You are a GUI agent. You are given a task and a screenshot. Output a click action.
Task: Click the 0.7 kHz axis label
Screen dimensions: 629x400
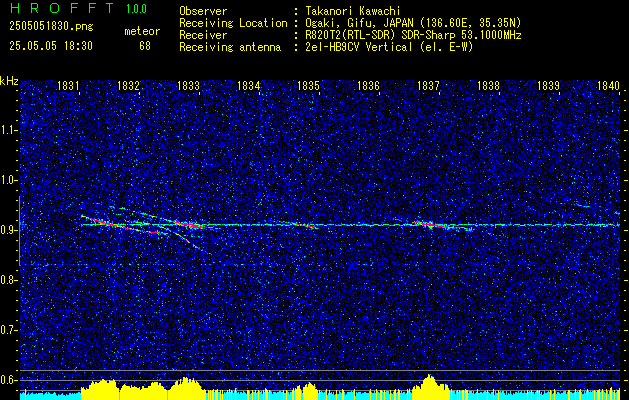pos(8,330)
